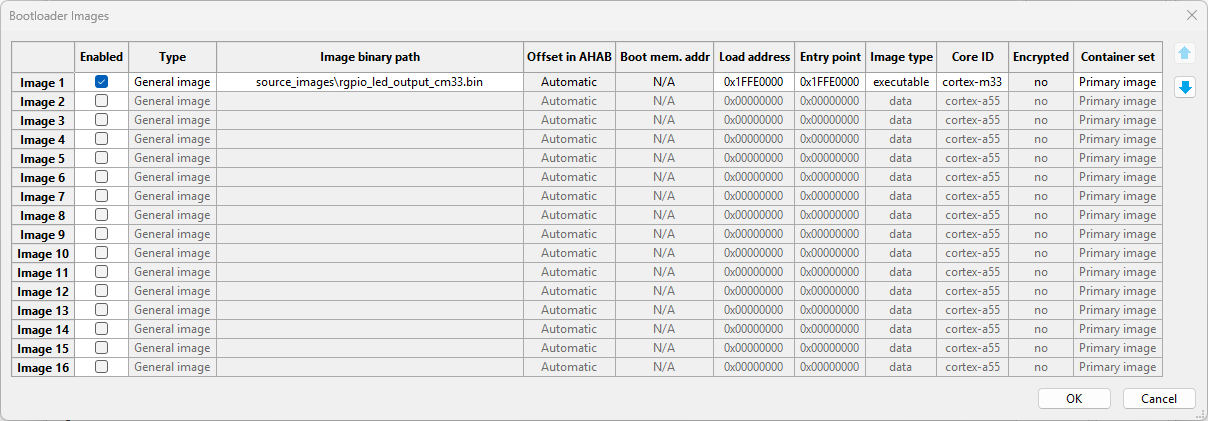The height and width of the screenshot is (421, 1208).
Task: Click the move row up arrow icon
Action: (x=1185, y=53)
